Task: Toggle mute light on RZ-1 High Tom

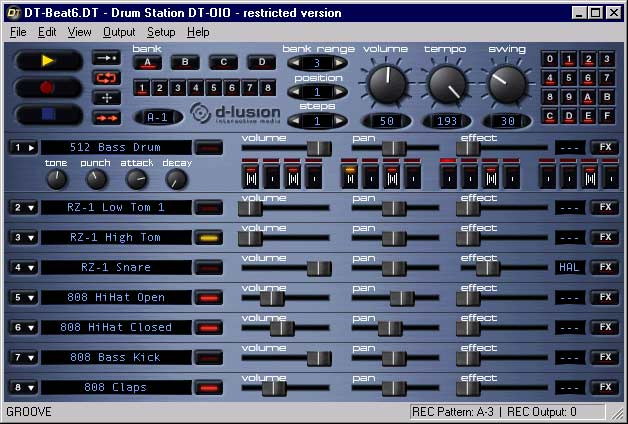Action: coord(208,238)
